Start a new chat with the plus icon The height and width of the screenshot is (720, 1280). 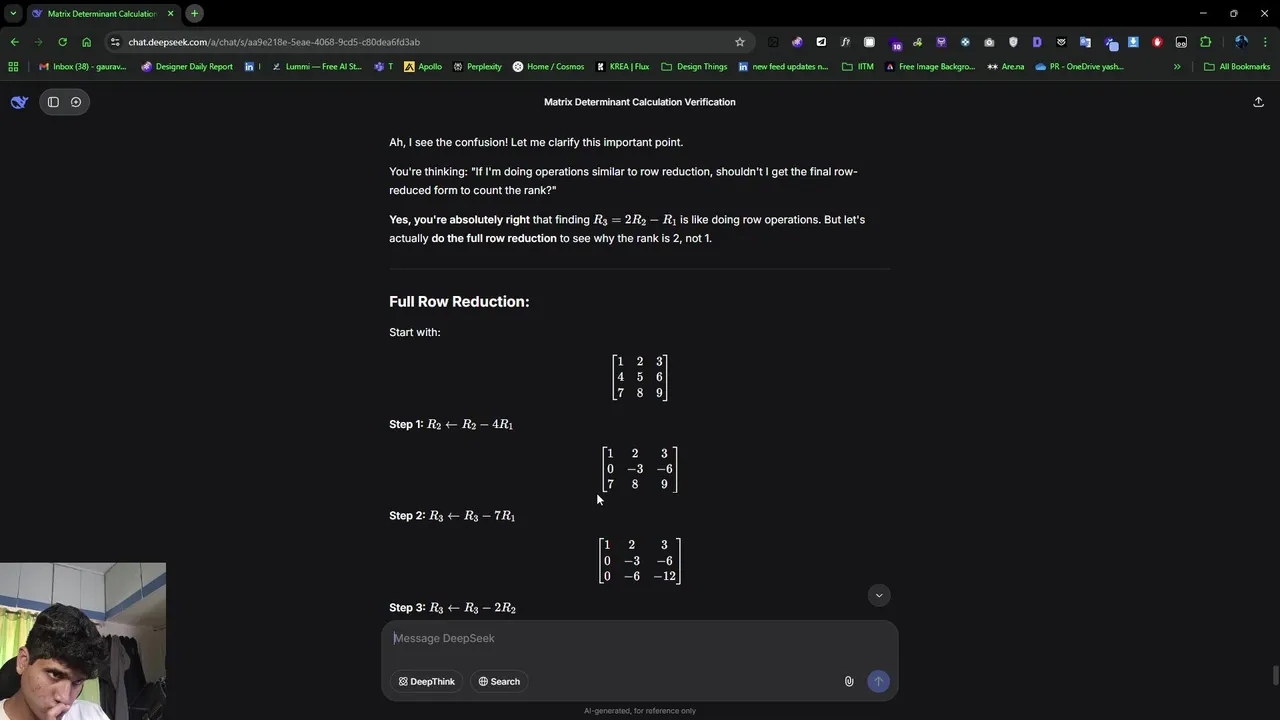[76, 102]
